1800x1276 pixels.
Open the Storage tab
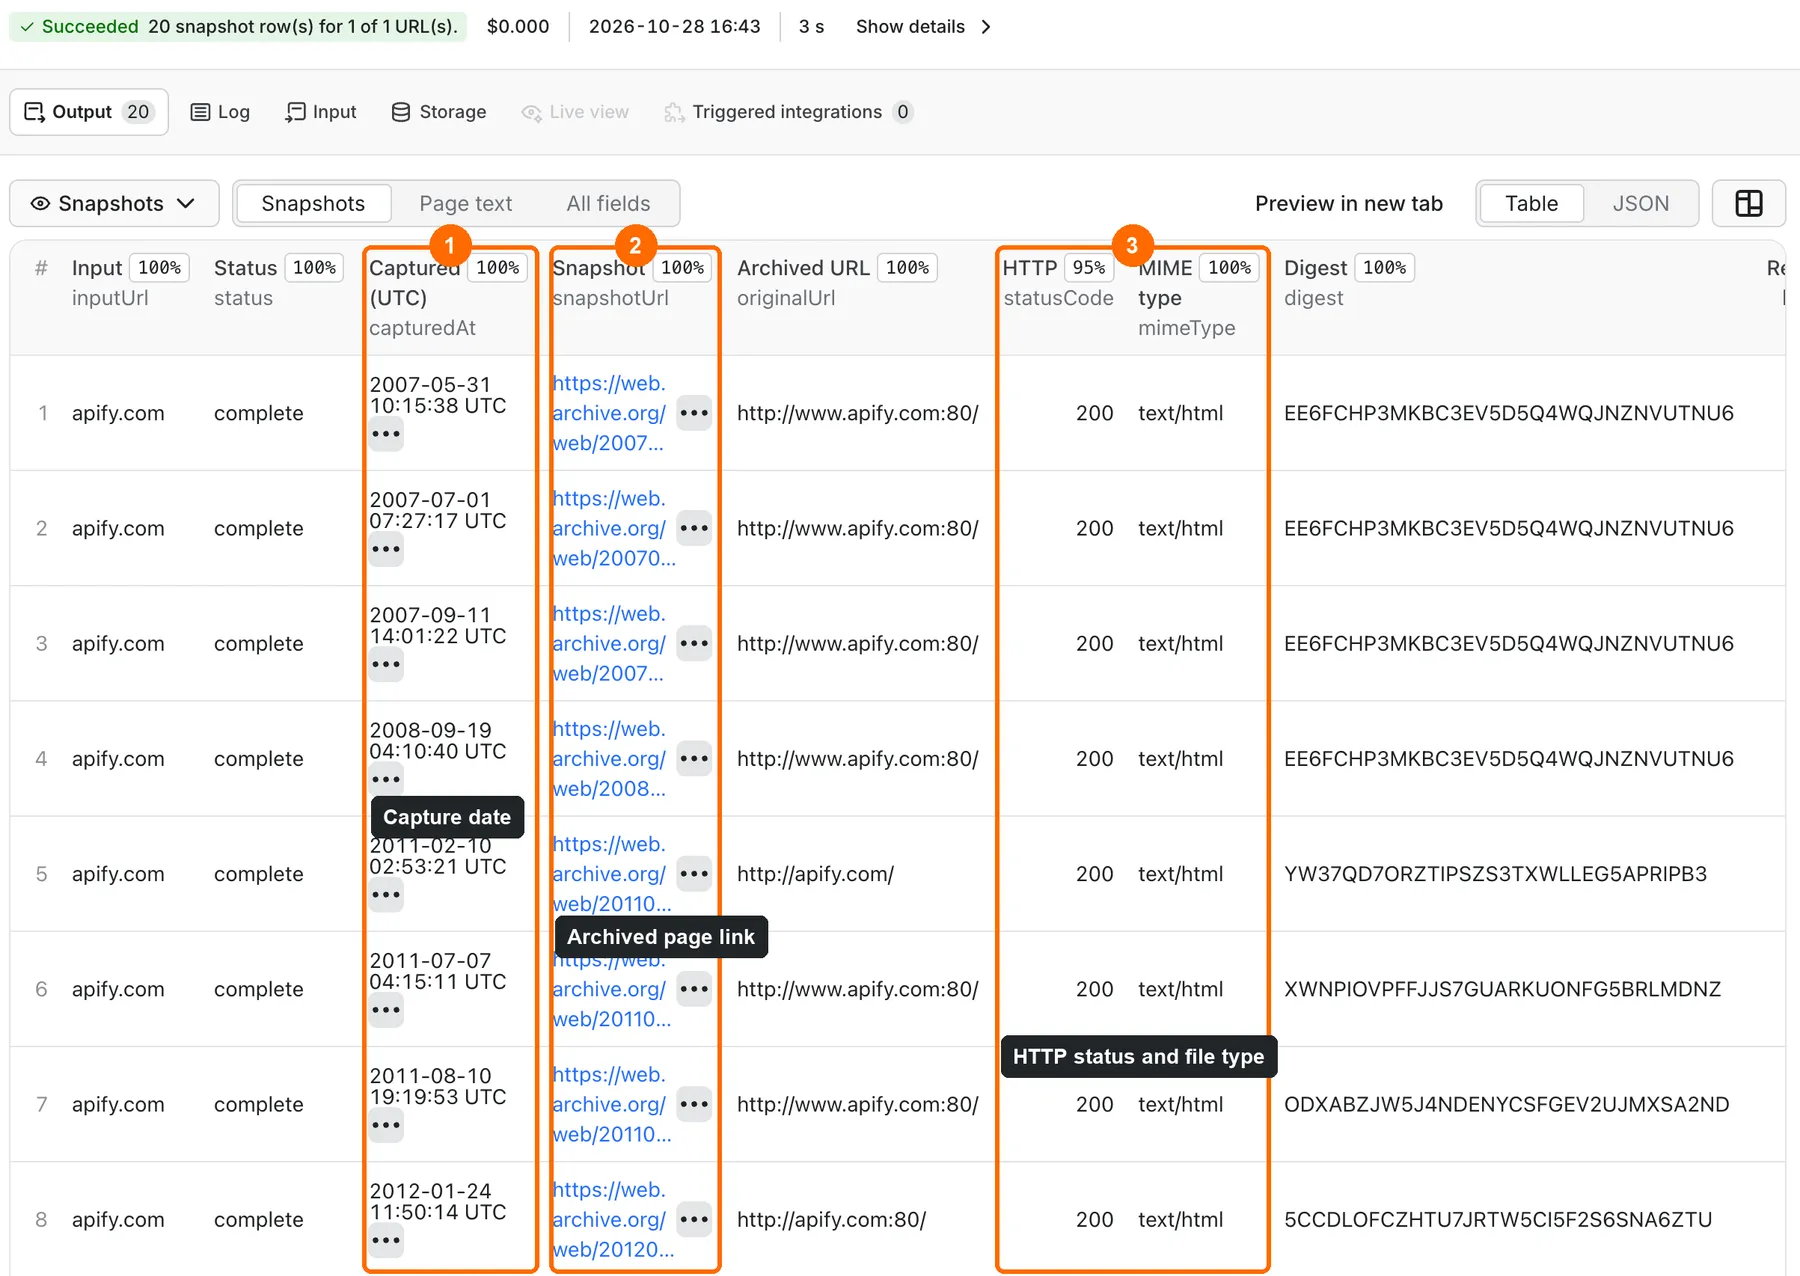click(439, 112)
